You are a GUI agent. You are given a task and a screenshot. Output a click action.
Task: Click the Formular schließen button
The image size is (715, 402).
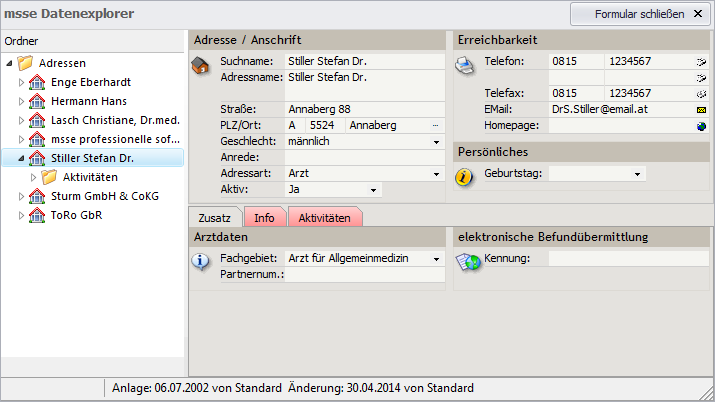coord(640,14)
